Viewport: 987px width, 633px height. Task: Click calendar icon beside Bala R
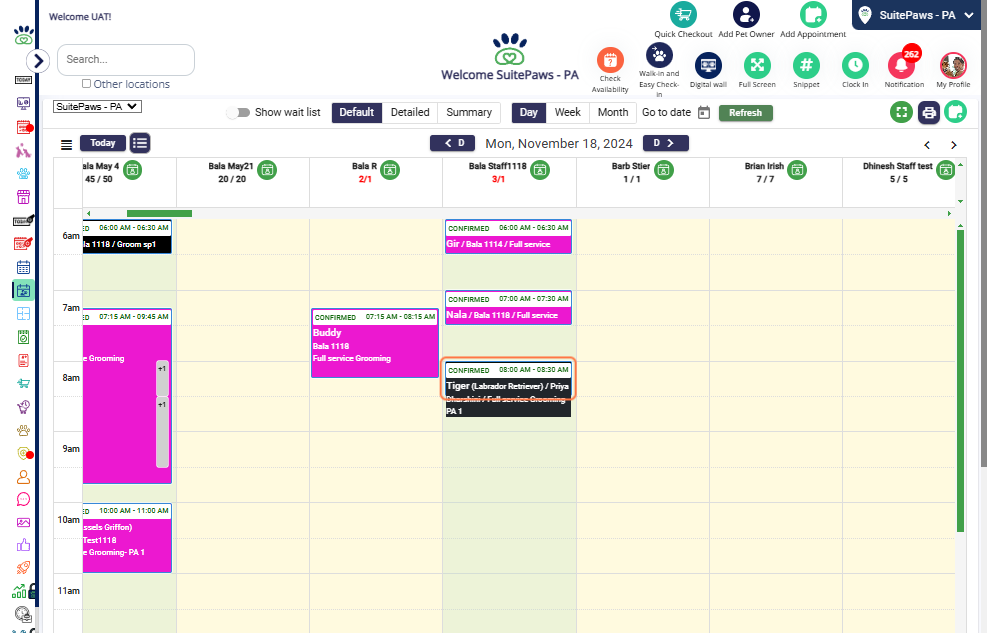pos(390,170)
